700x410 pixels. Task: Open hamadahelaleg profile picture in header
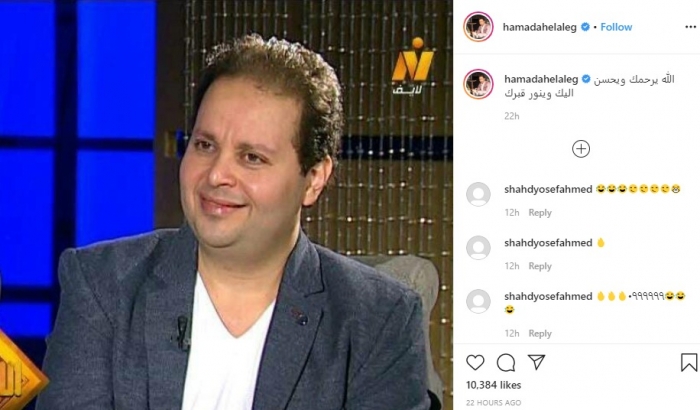tap(478, 27)
